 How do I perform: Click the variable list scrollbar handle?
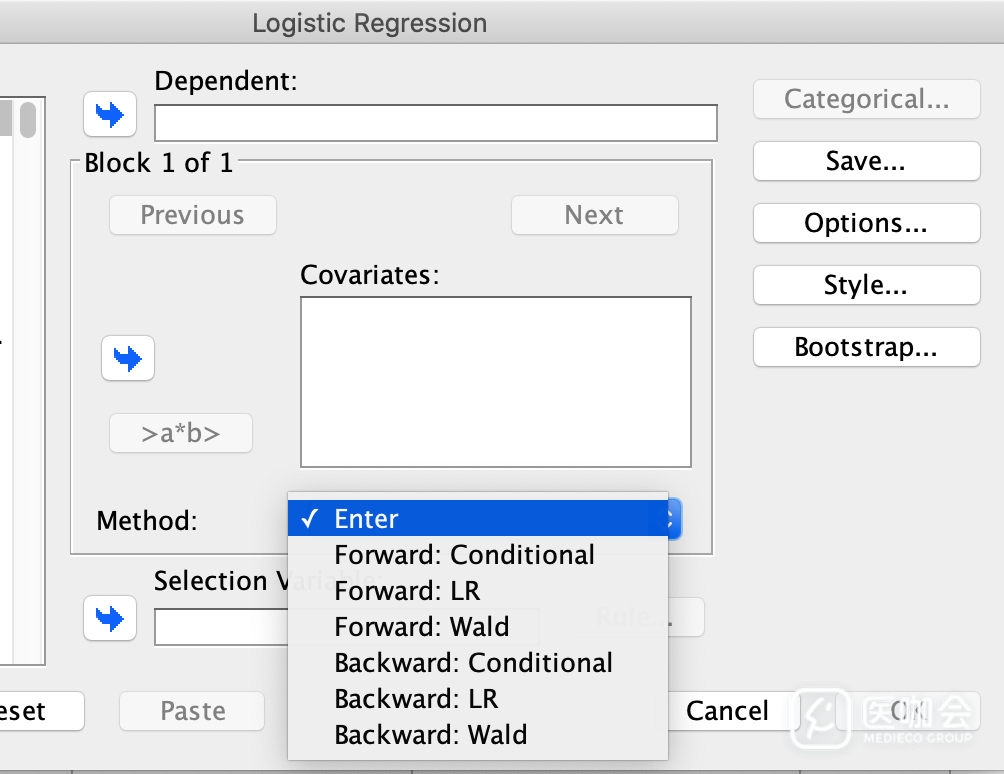pos(27,119)
